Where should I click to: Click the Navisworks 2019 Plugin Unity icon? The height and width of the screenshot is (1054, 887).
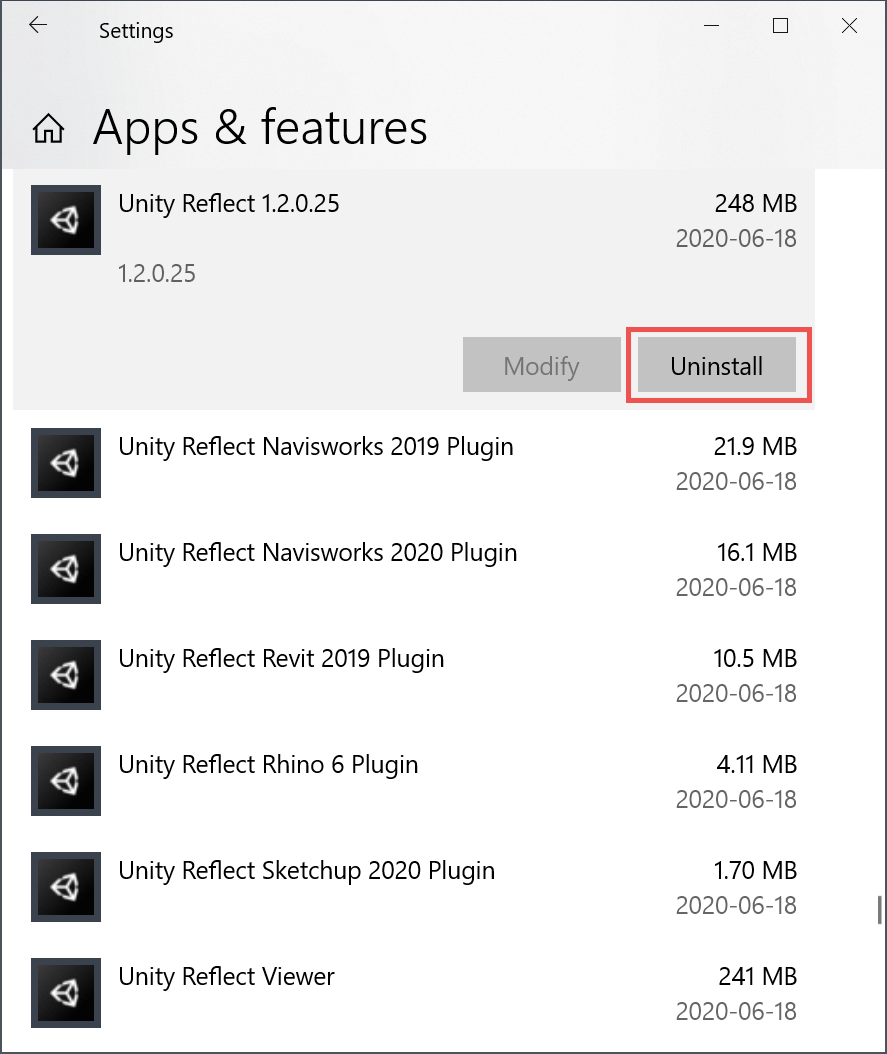point(66,463)
